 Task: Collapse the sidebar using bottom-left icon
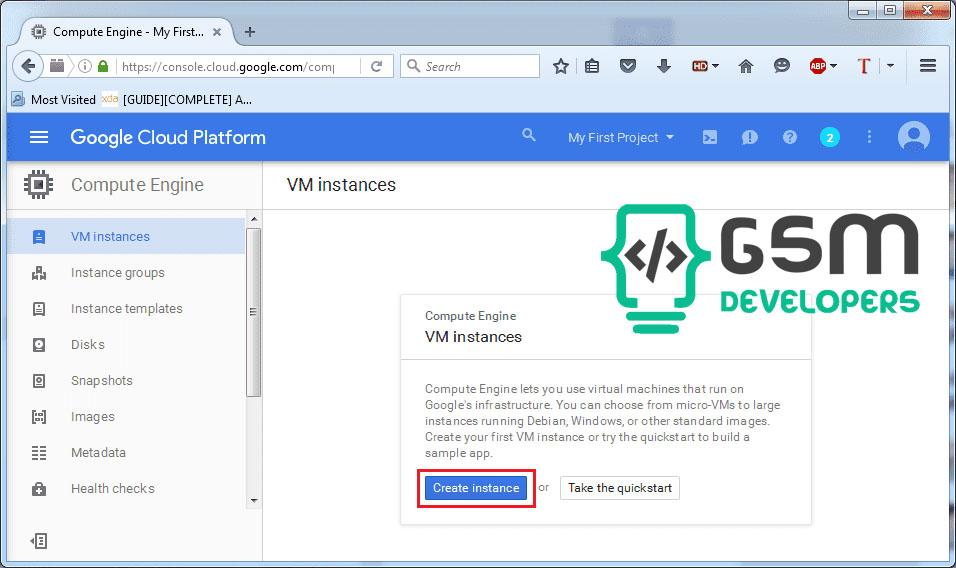point(39,541)
